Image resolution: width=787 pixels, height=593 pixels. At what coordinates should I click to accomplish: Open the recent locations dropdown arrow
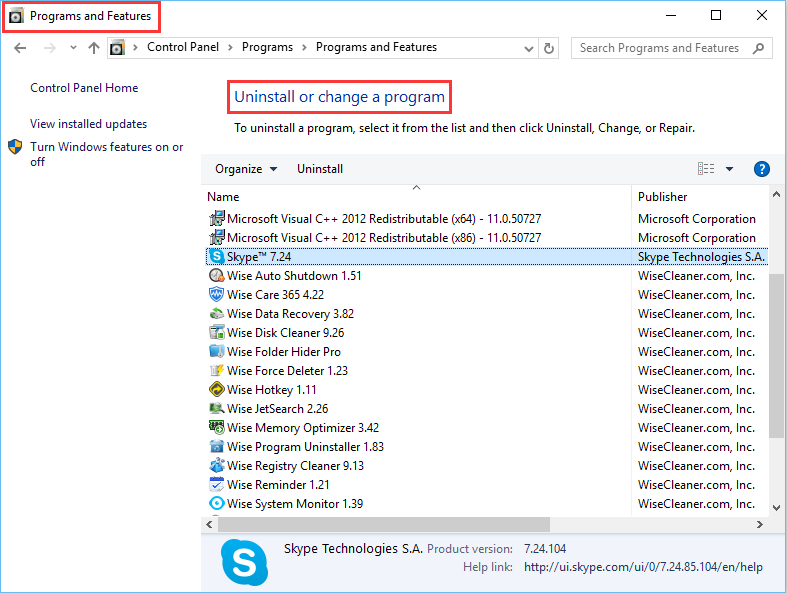[73, 48]
